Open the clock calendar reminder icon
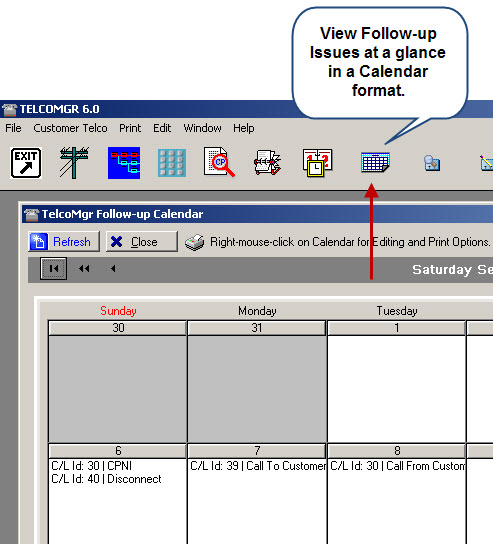This screenshot has width=493, height=544. (x=317, y=163)
